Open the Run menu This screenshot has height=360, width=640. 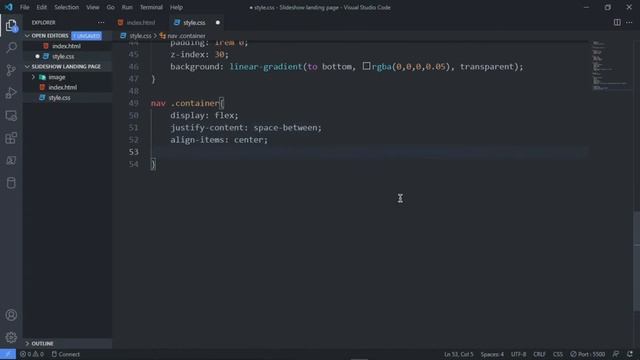click(x=127, y=7)
